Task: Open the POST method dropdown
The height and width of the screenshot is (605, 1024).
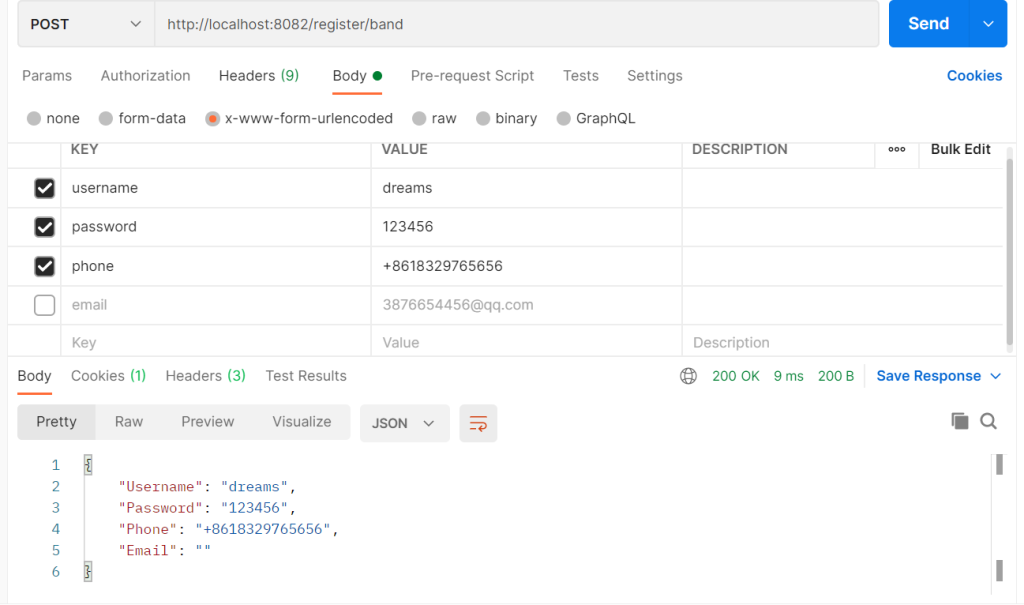Action: point(85,24)
